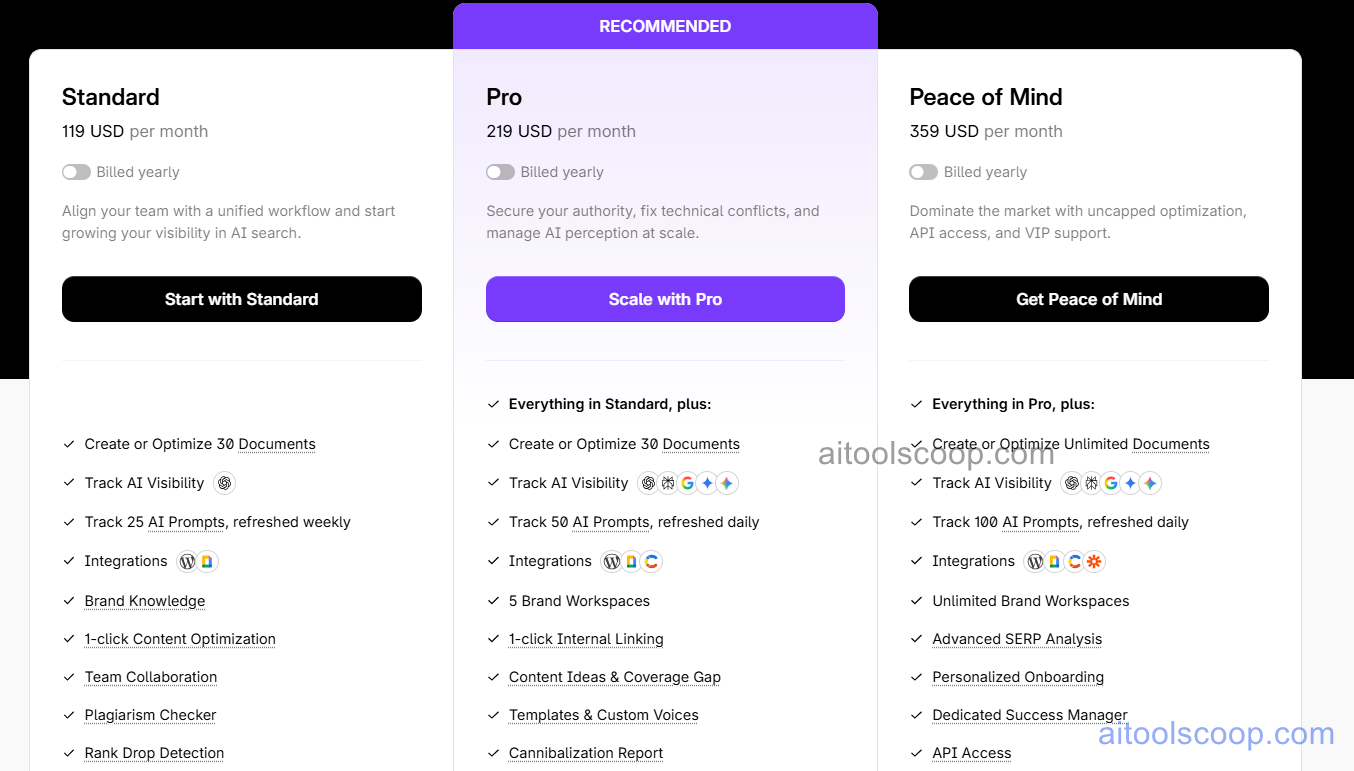Viewport: 1354px width, 771px height.
Task: Click the colorful AI star icon under Peace of Mind
Action: (x=1149, y=483)
